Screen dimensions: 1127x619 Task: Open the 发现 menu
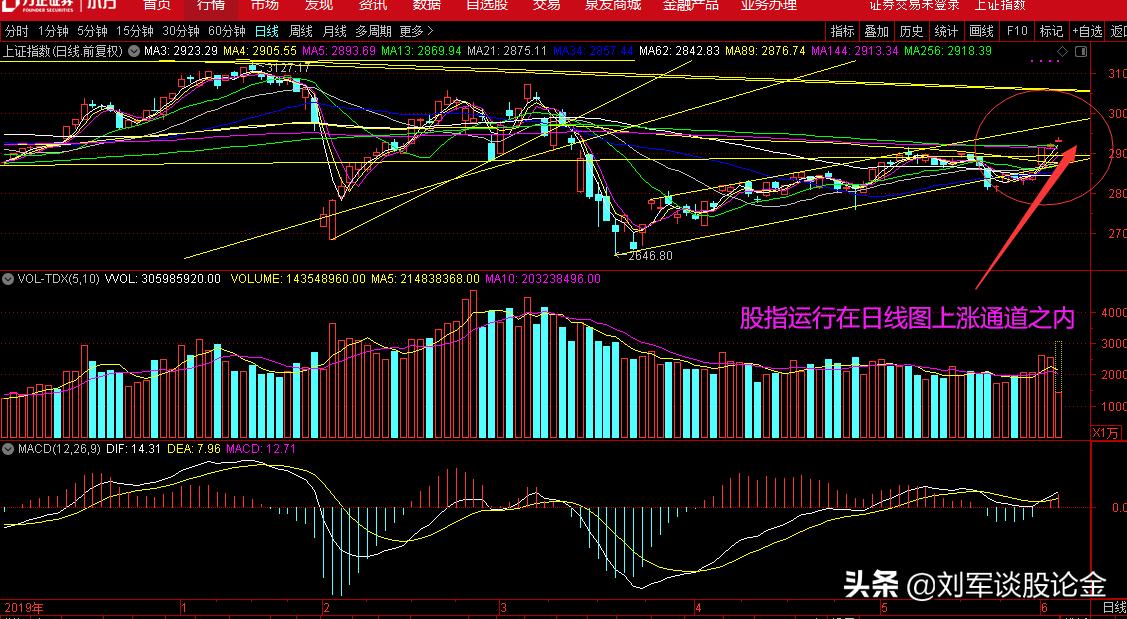318,5
